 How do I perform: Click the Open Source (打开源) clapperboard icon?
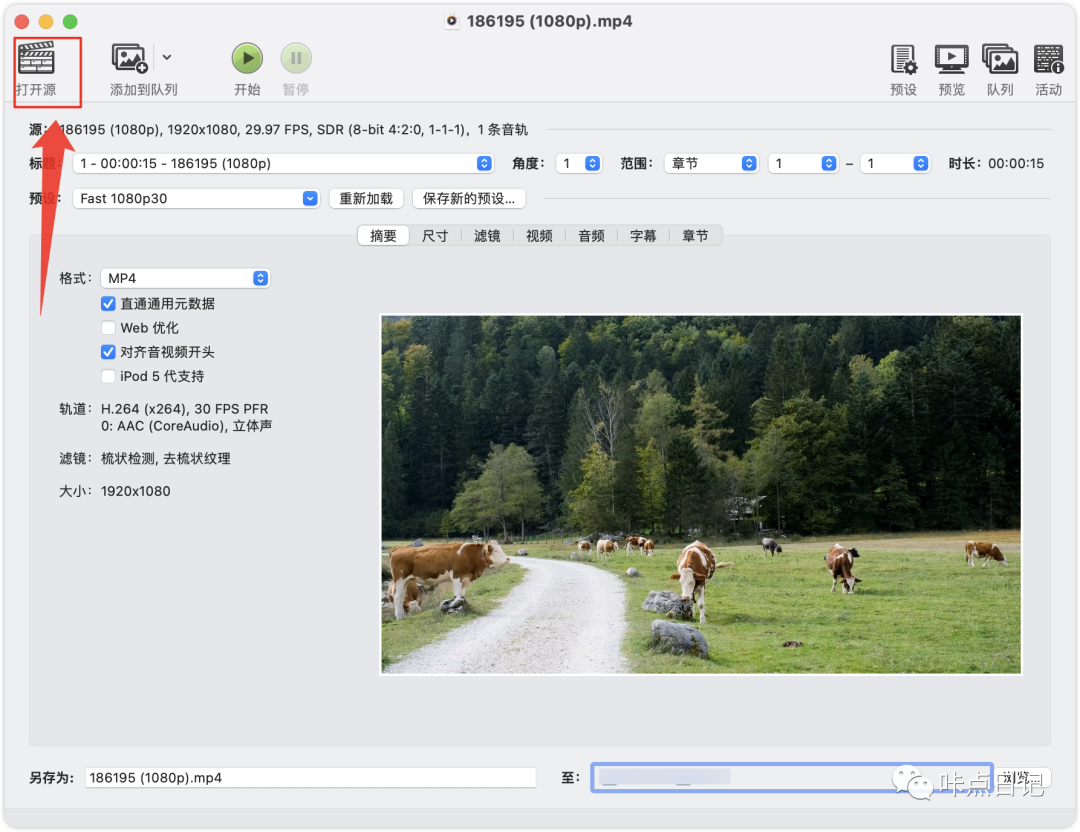[x=36, y=58]
